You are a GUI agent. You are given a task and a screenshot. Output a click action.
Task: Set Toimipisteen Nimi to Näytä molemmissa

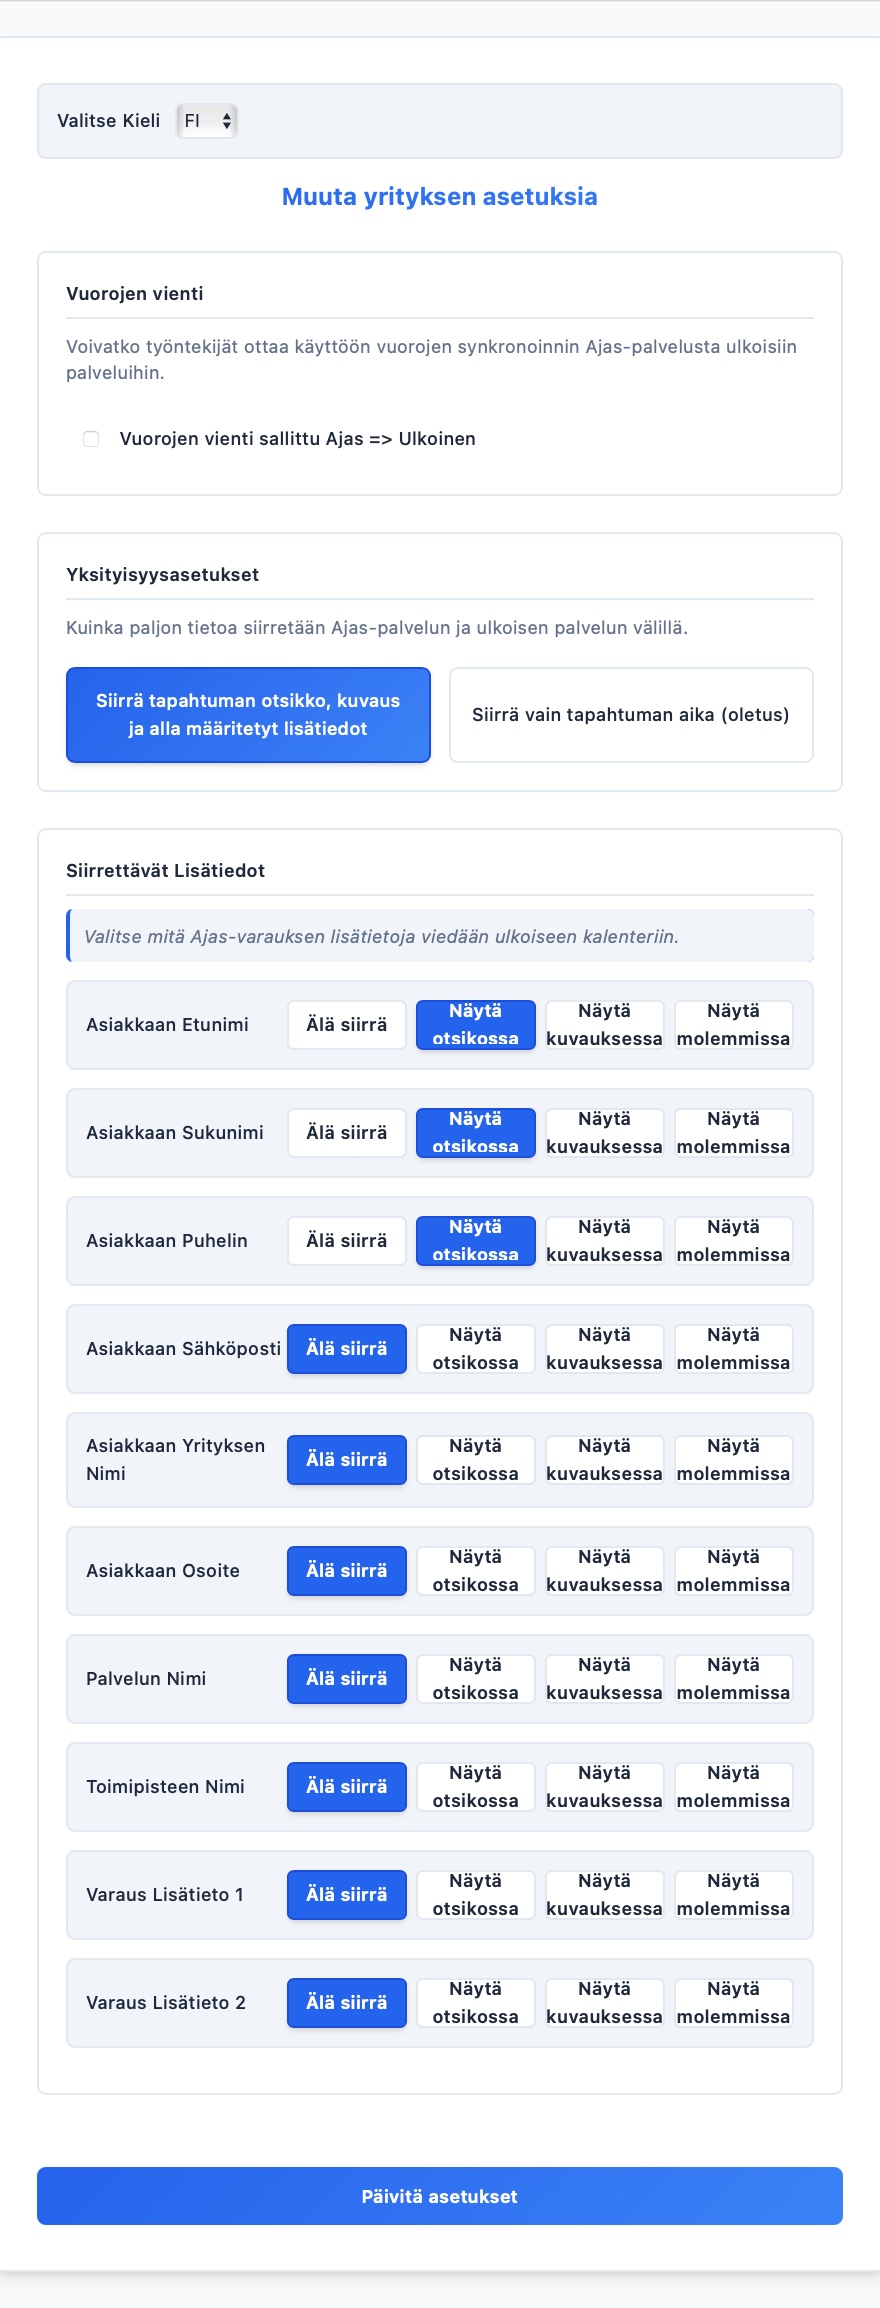(733, 1787)
